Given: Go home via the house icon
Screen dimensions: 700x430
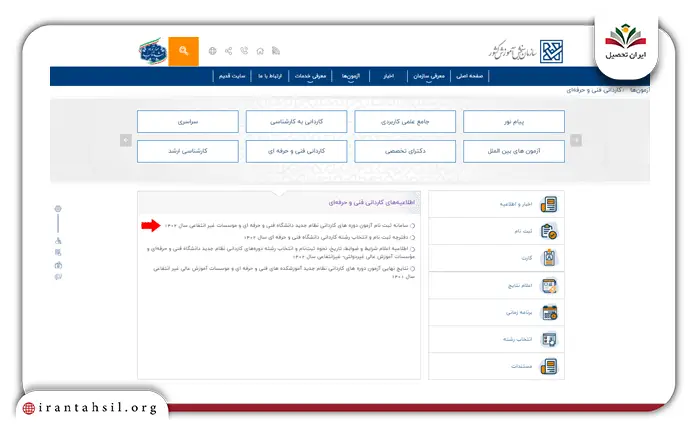Looking at the screenshot, I should click(260, 51).
